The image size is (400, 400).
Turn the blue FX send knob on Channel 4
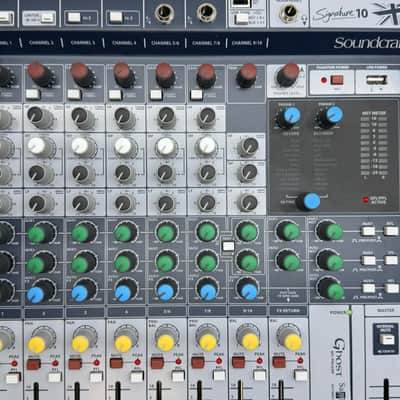point(125,291)
